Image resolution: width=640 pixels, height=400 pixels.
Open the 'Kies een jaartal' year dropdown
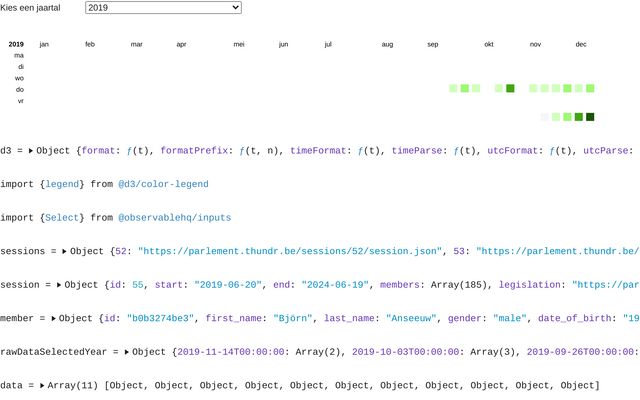tap(163, 8)
